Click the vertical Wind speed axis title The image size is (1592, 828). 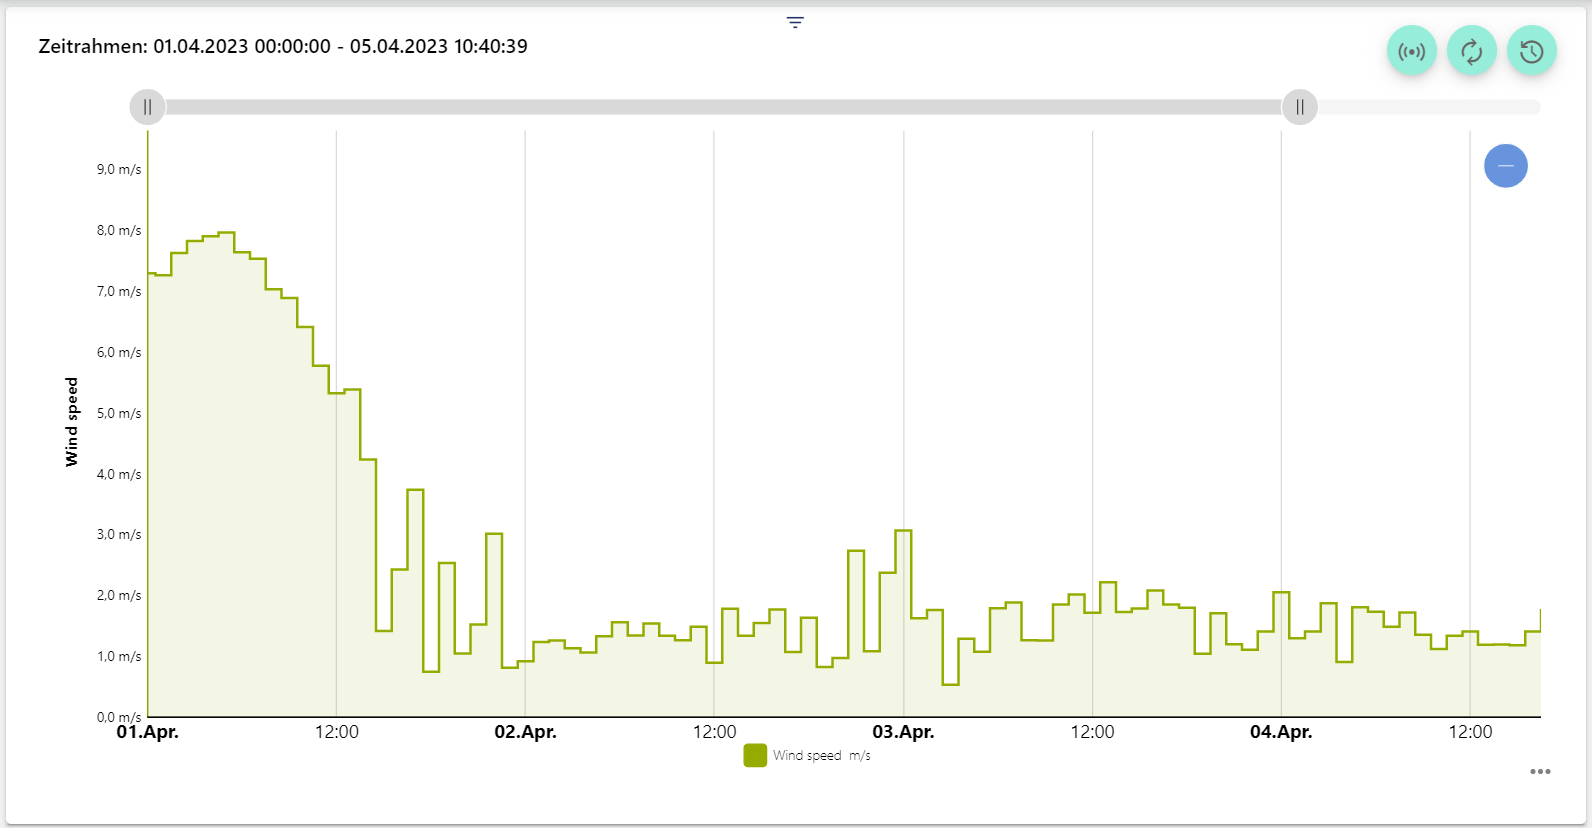pyautogui.click(x=71, y=421)
